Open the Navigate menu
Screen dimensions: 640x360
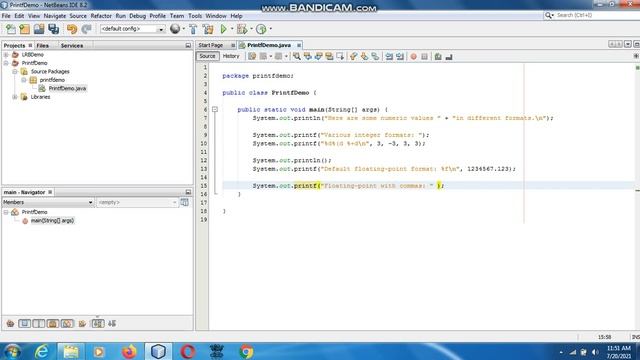(x=55, y=16)
